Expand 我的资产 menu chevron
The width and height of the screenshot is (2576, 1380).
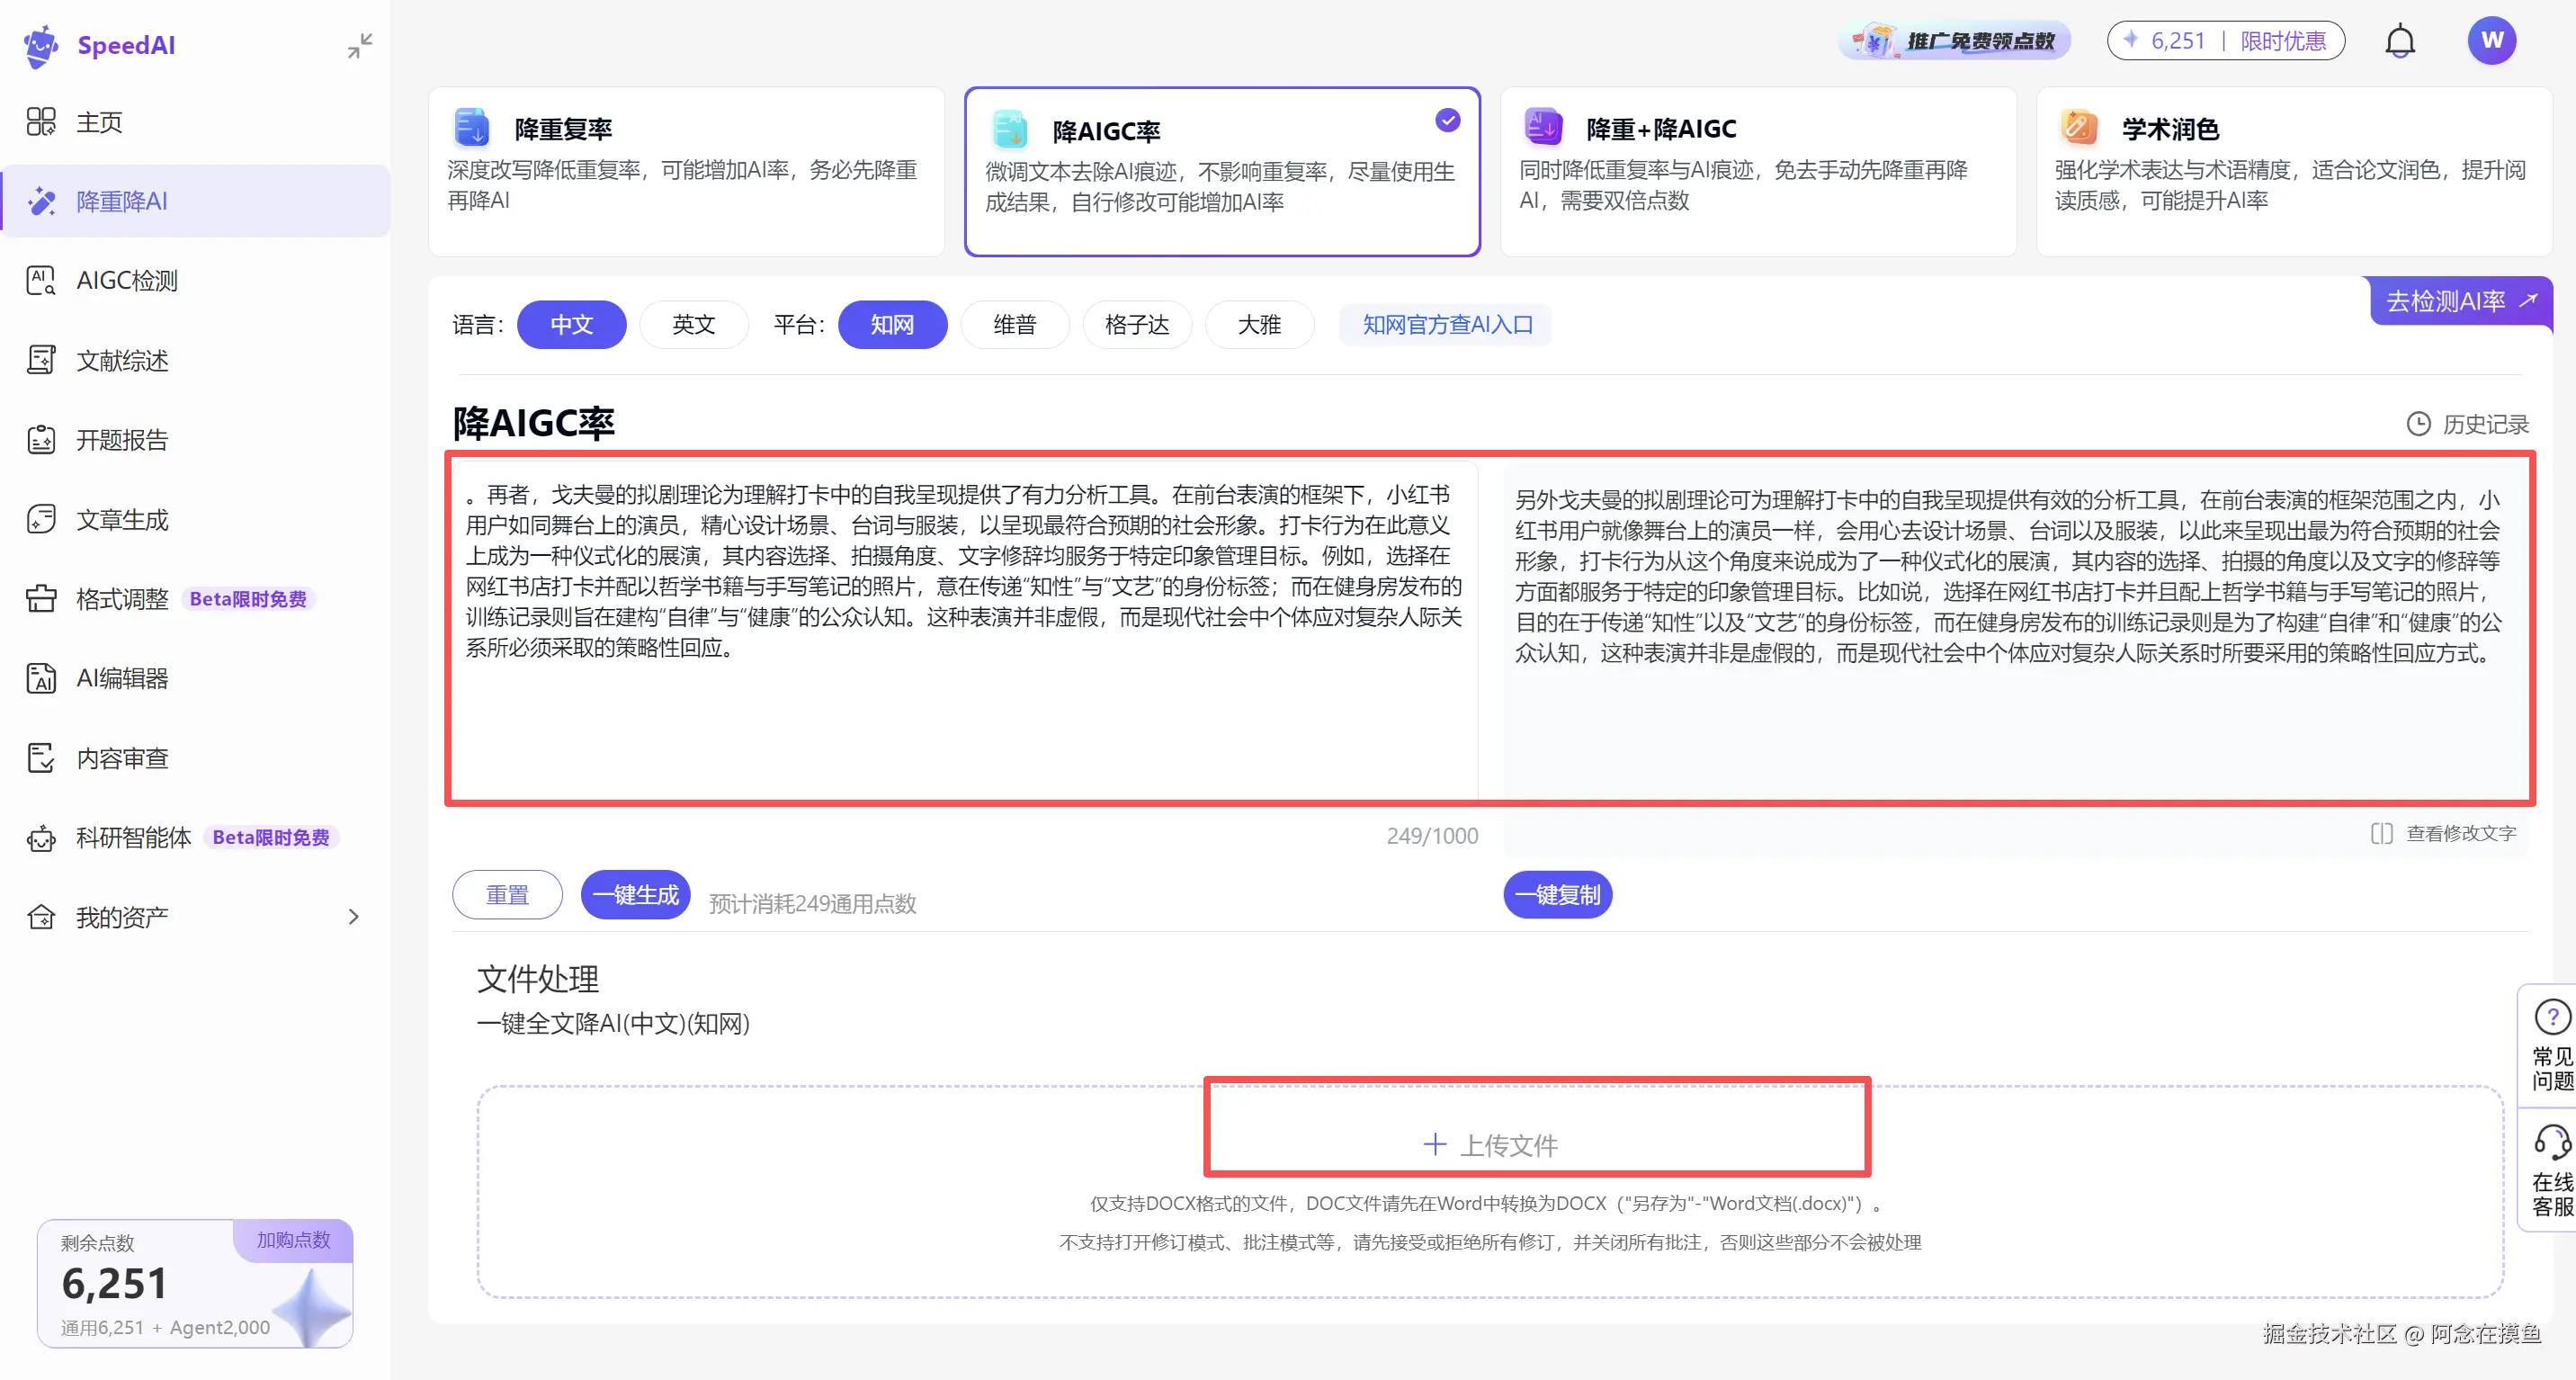[353, 917]
